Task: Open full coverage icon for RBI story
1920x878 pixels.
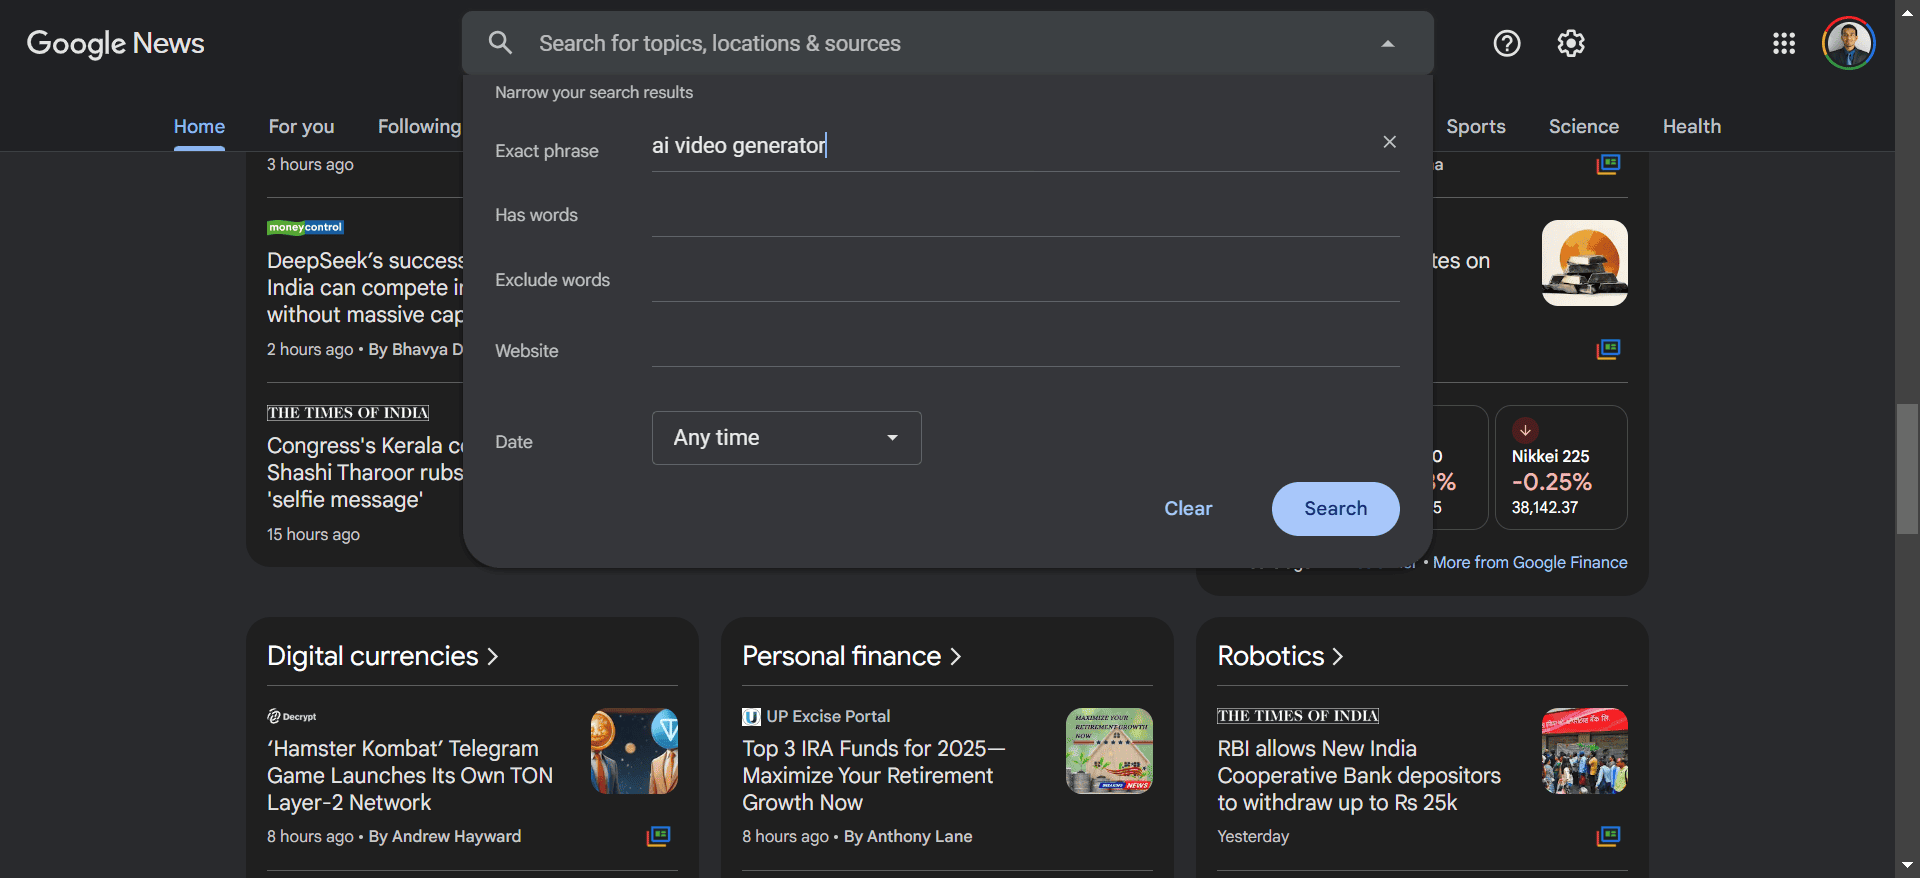Action: click(1608, 836)
